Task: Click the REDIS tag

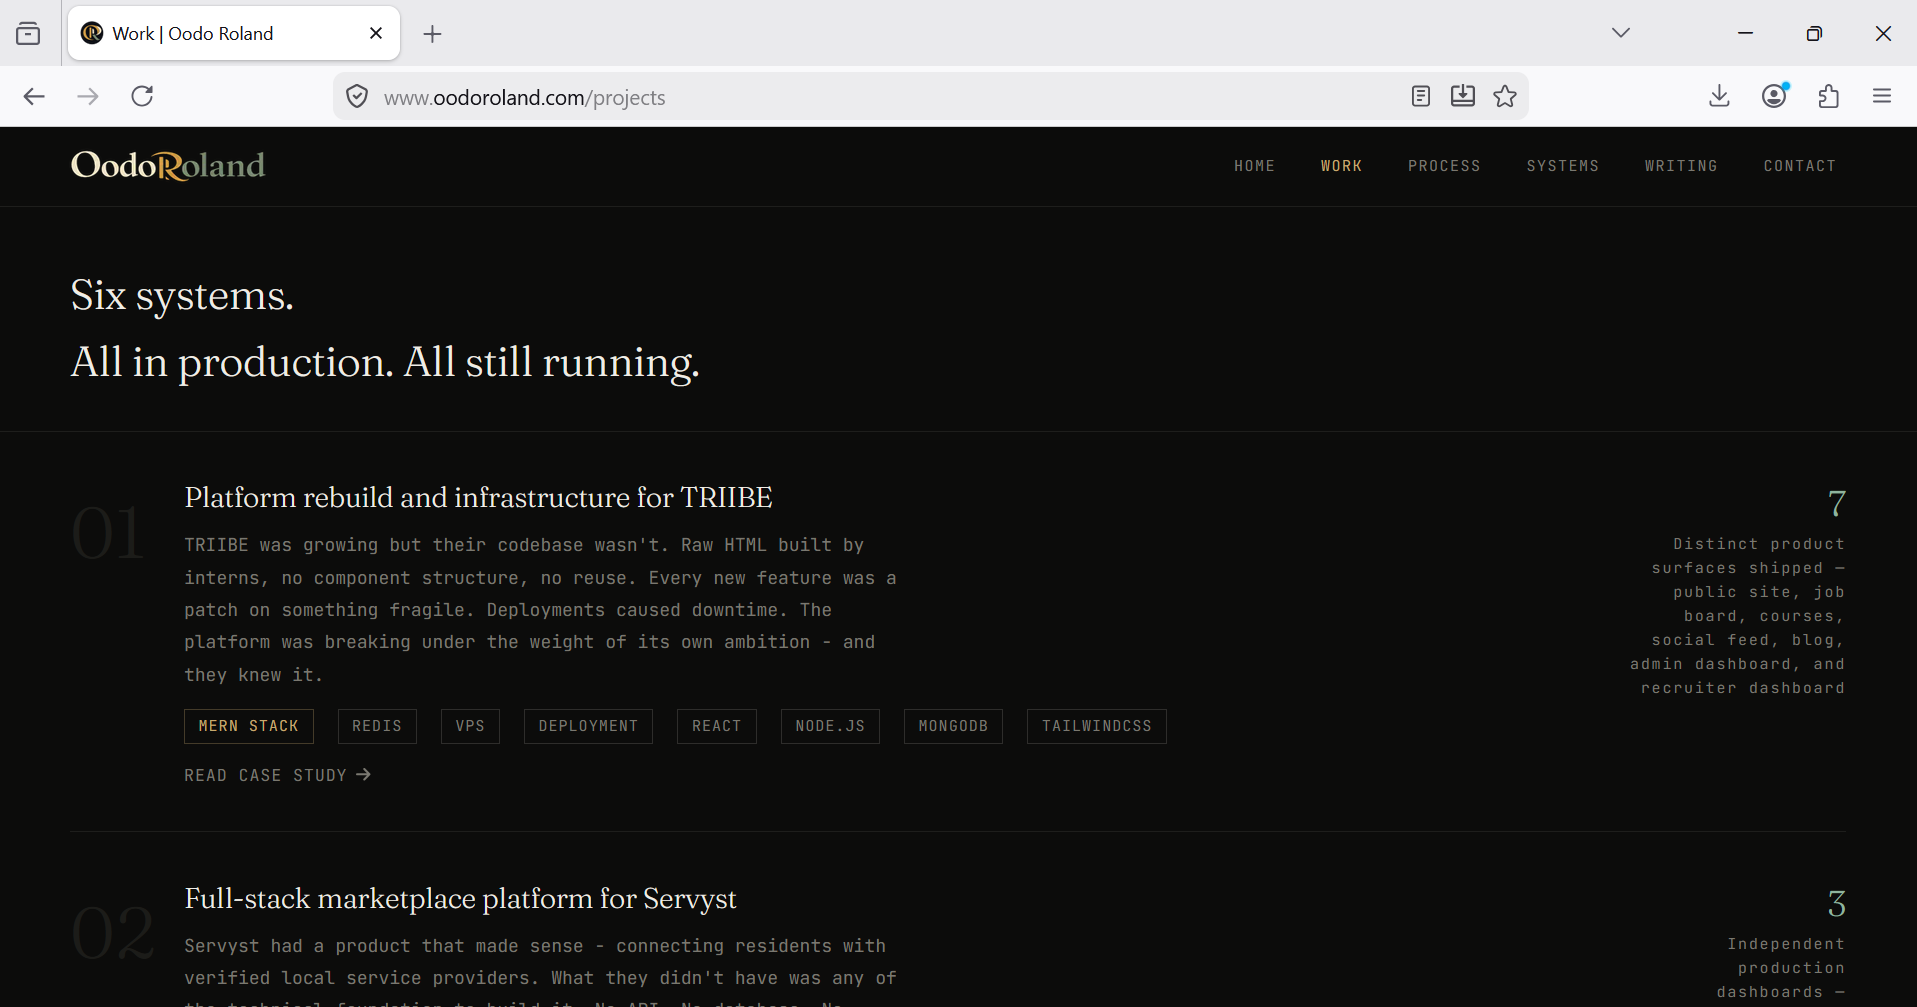Action: click(x=377, y=726)
